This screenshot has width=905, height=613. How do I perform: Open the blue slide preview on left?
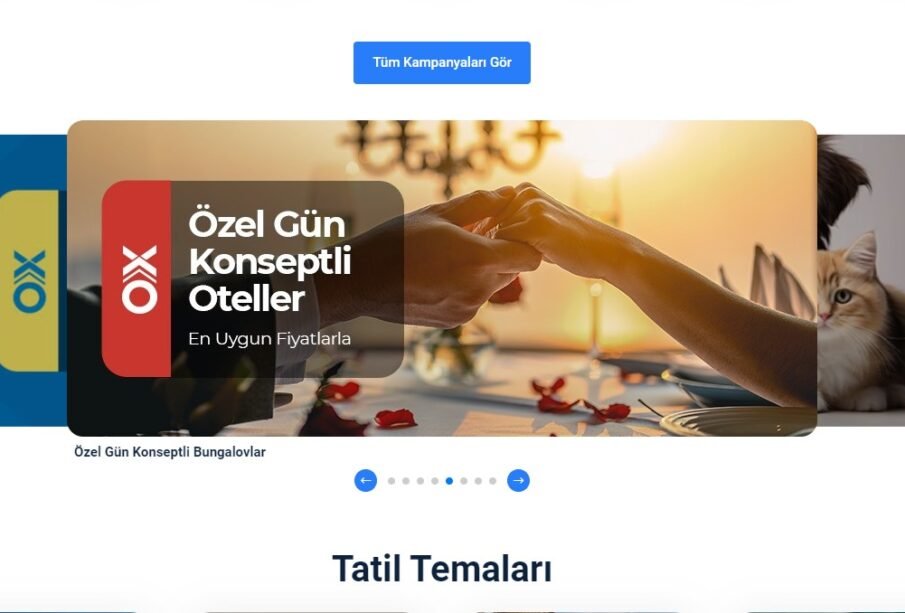pos(33,281)
